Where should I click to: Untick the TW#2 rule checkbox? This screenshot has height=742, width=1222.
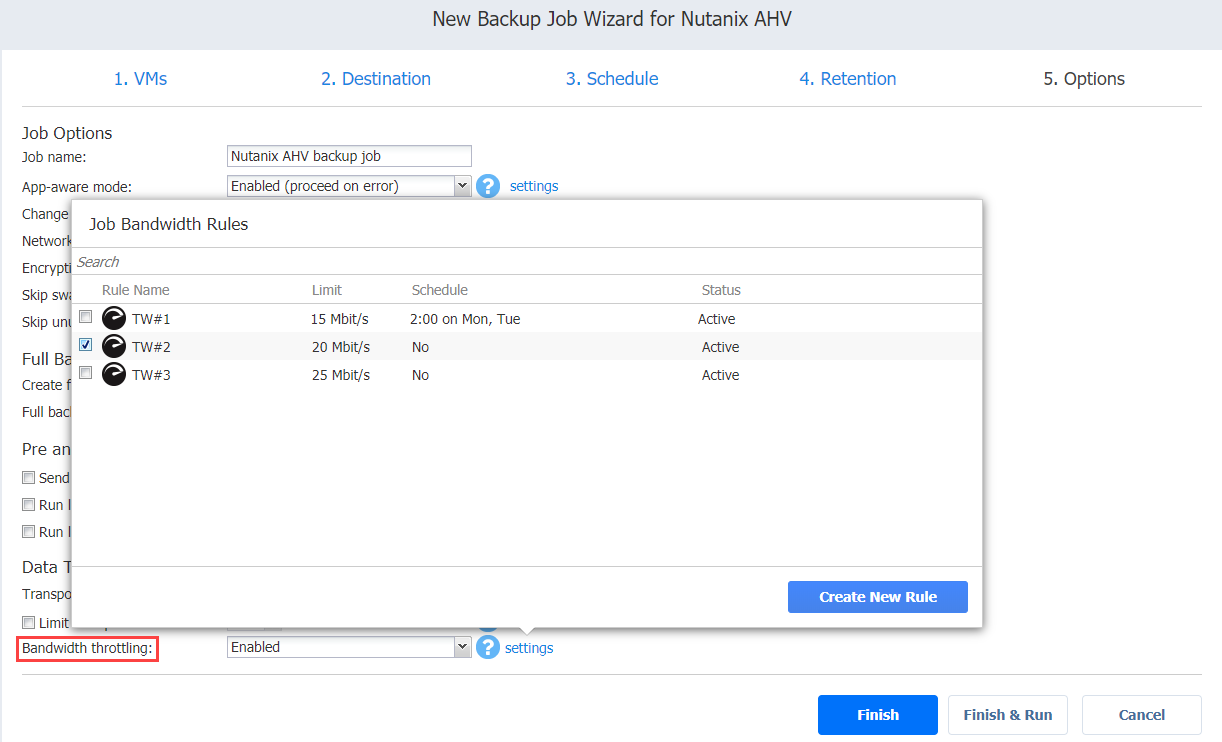[86, 345]
